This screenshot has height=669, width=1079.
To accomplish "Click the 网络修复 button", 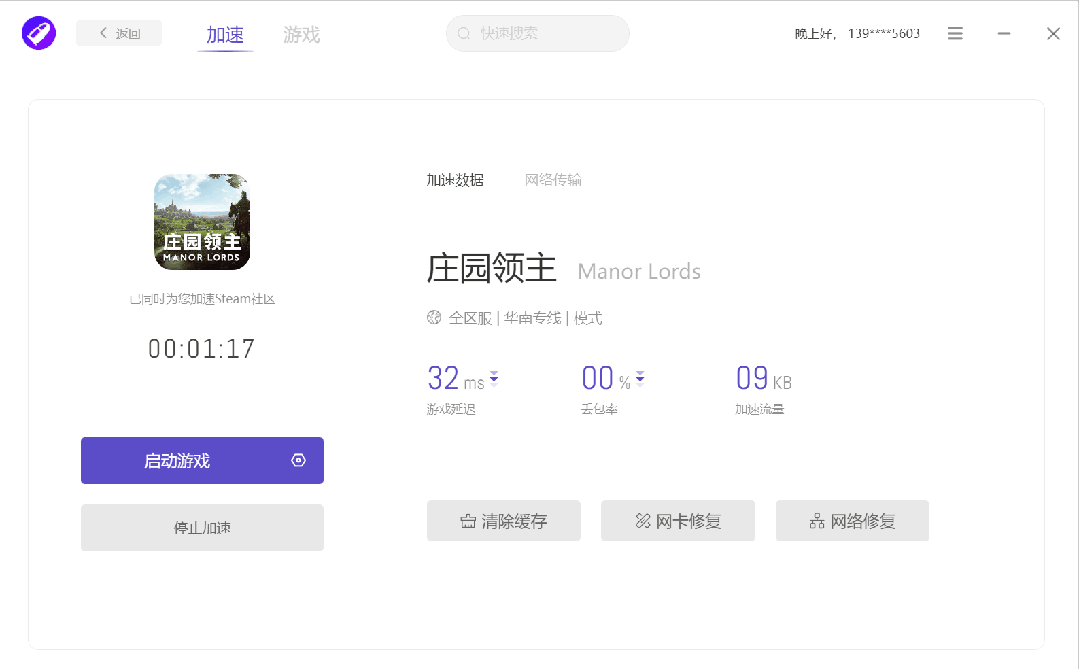I will pyautogui.click(x=852, y=521).
